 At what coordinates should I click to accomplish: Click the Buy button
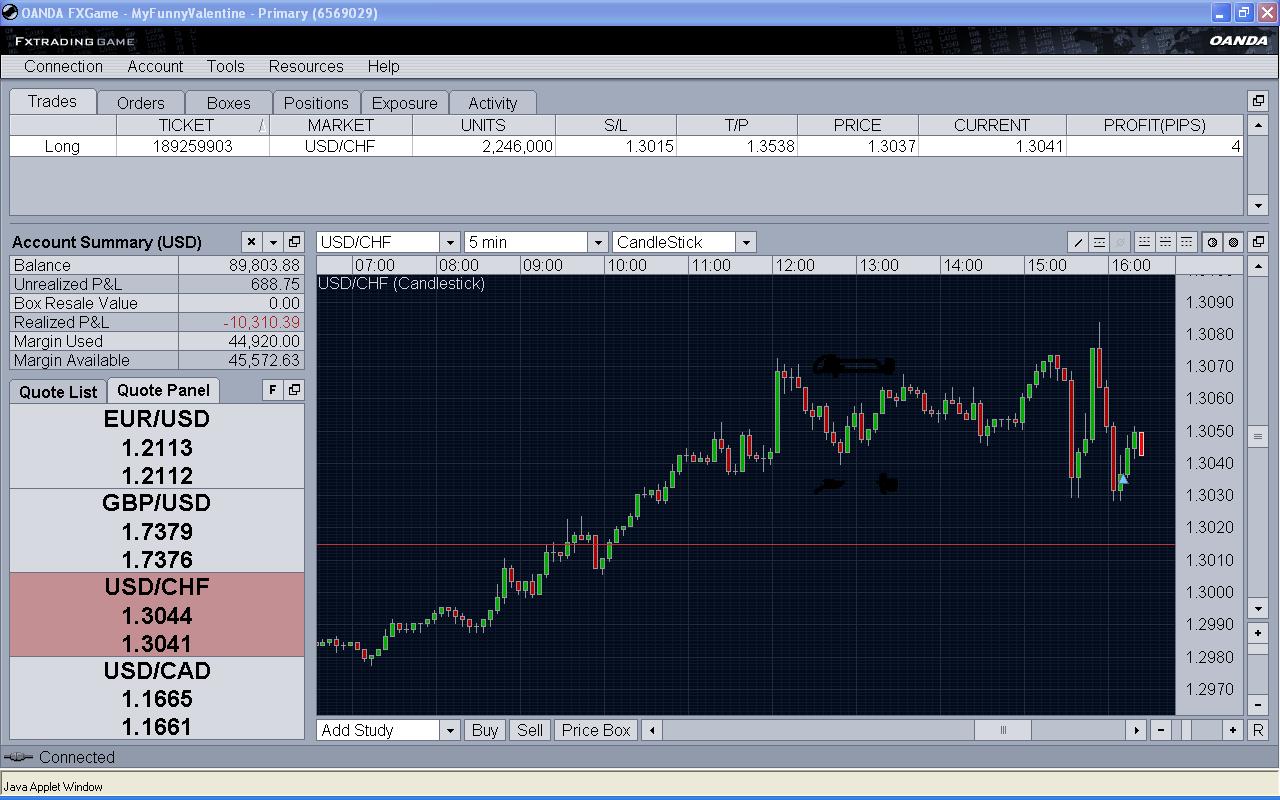point(484,730)
